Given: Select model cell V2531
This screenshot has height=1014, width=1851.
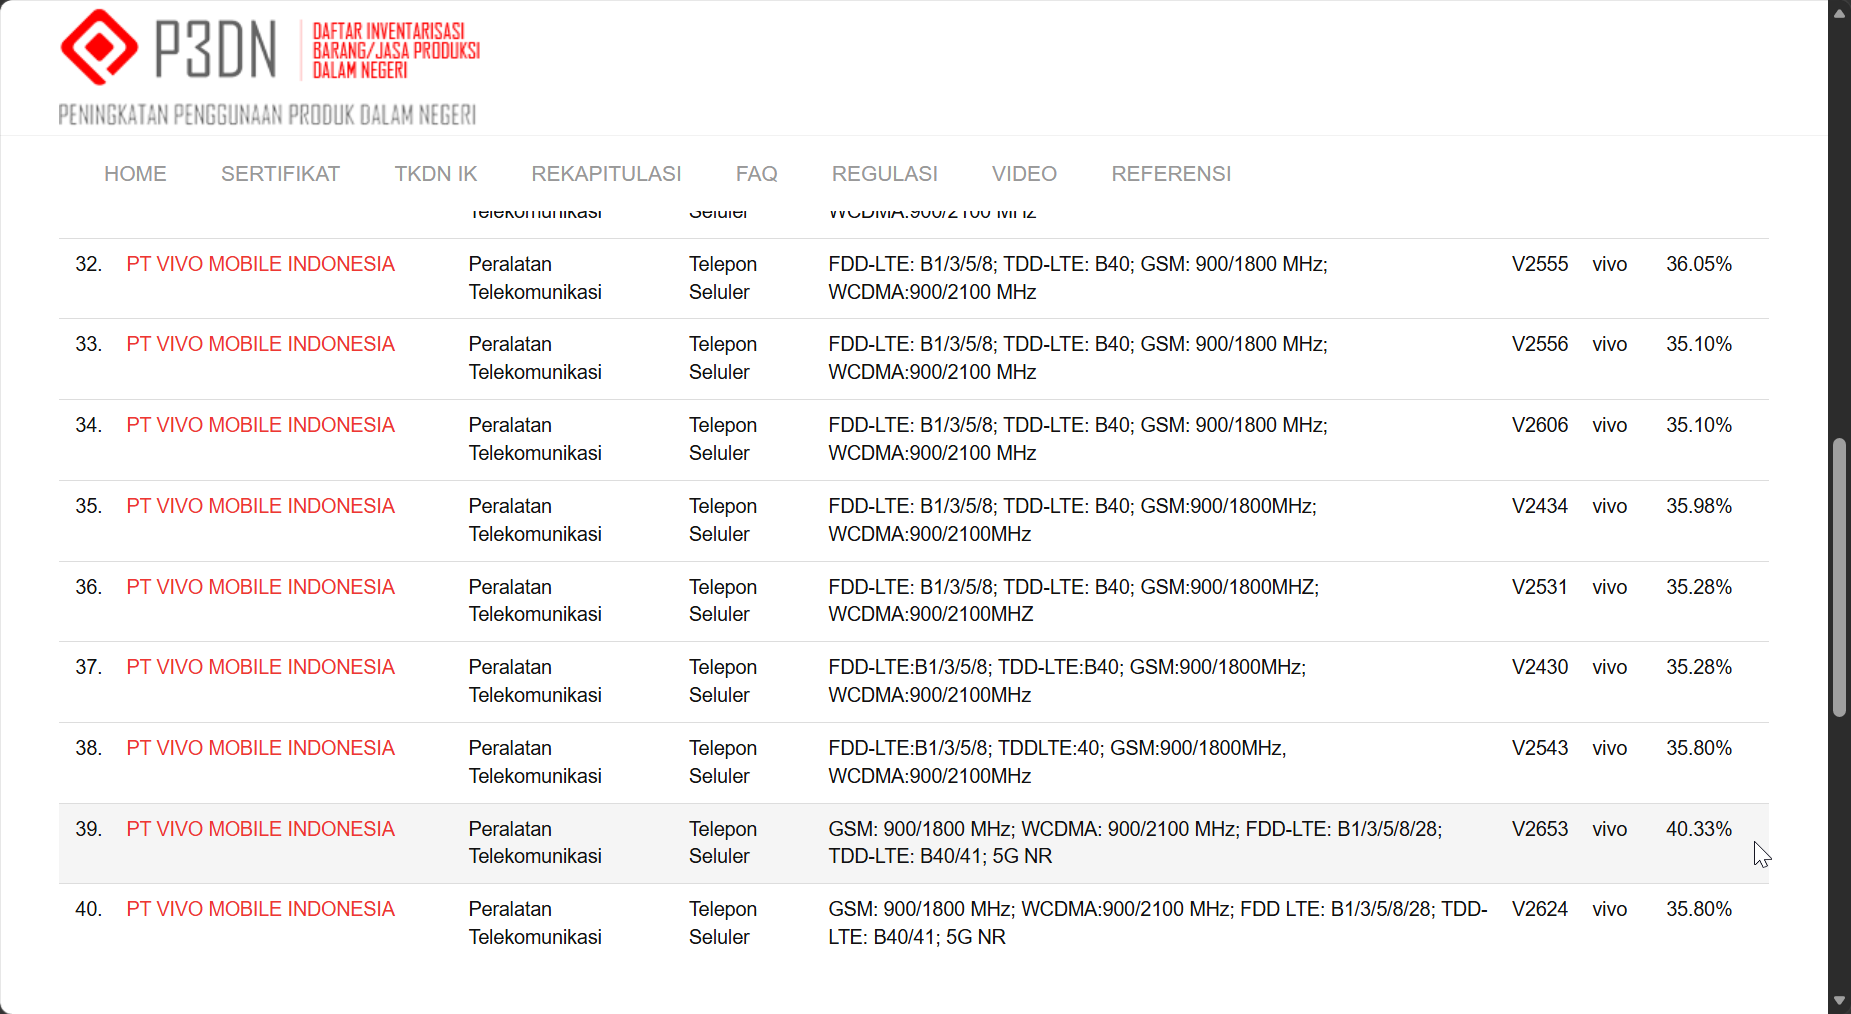Looking at the screenshot, I should [x=1540, y=587].
